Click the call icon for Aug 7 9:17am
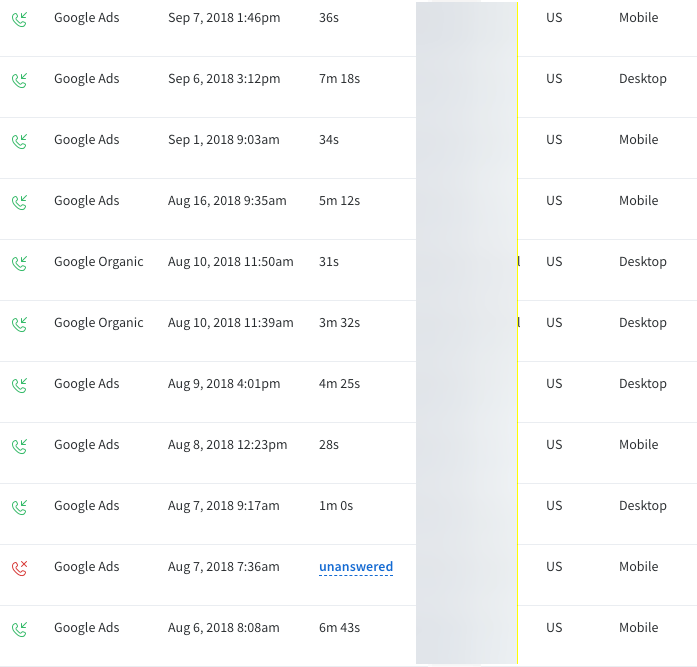The width and height of the screenshot is (697, 667). pos(19,507)
